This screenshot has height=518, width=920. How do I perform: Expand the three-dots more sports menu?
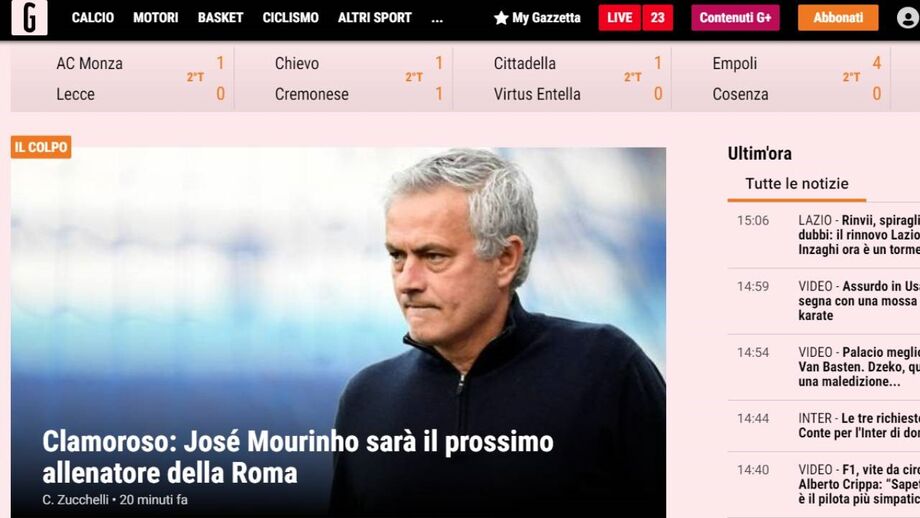click(x=437, y=18)
